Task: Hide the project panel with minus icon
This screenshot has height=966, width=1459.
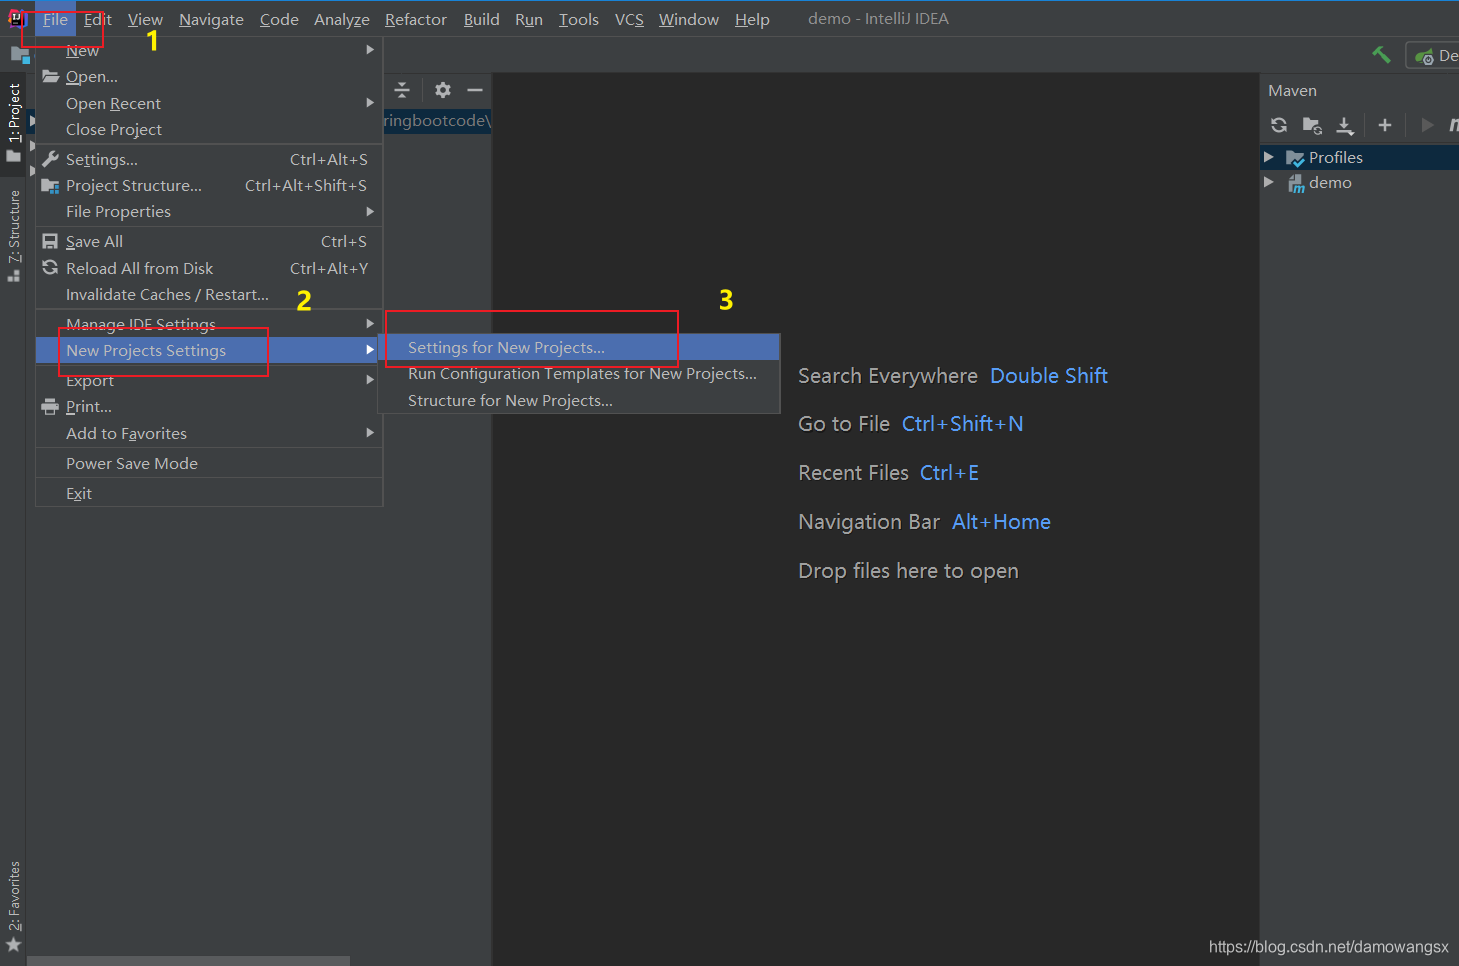Action: 475,90
